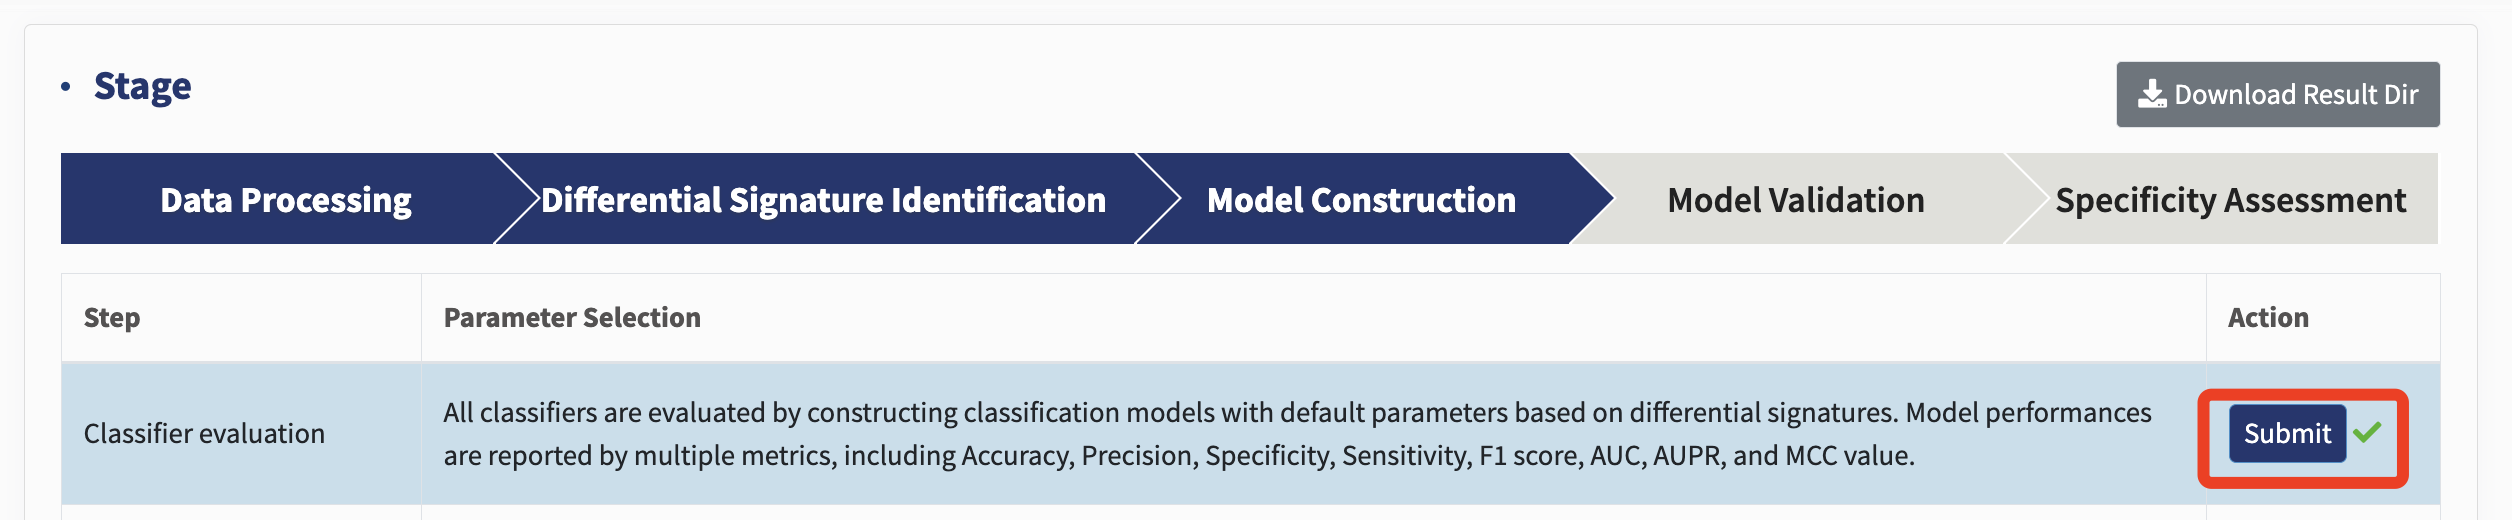Image resolution: width=2512 pixels, height=520 pixels.
Task: Click the Action column header
Action: coord(2268,318)
